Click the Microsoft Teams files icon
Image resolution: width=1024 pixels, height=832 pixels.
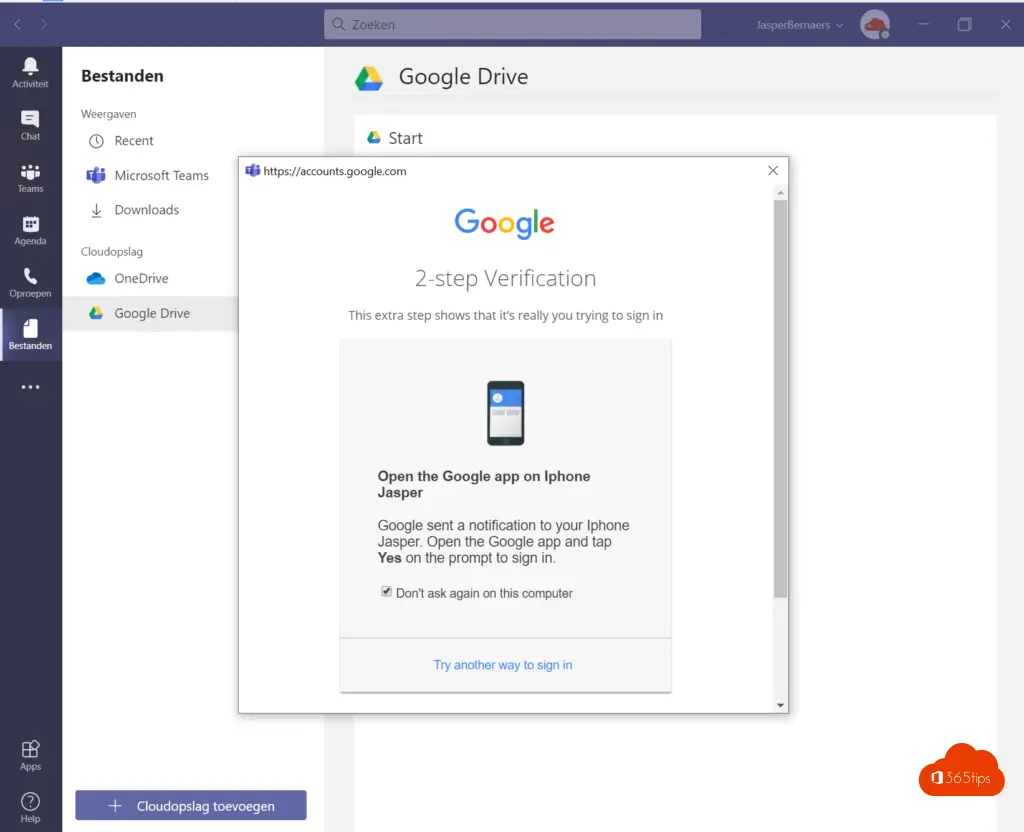click(96, 175)
